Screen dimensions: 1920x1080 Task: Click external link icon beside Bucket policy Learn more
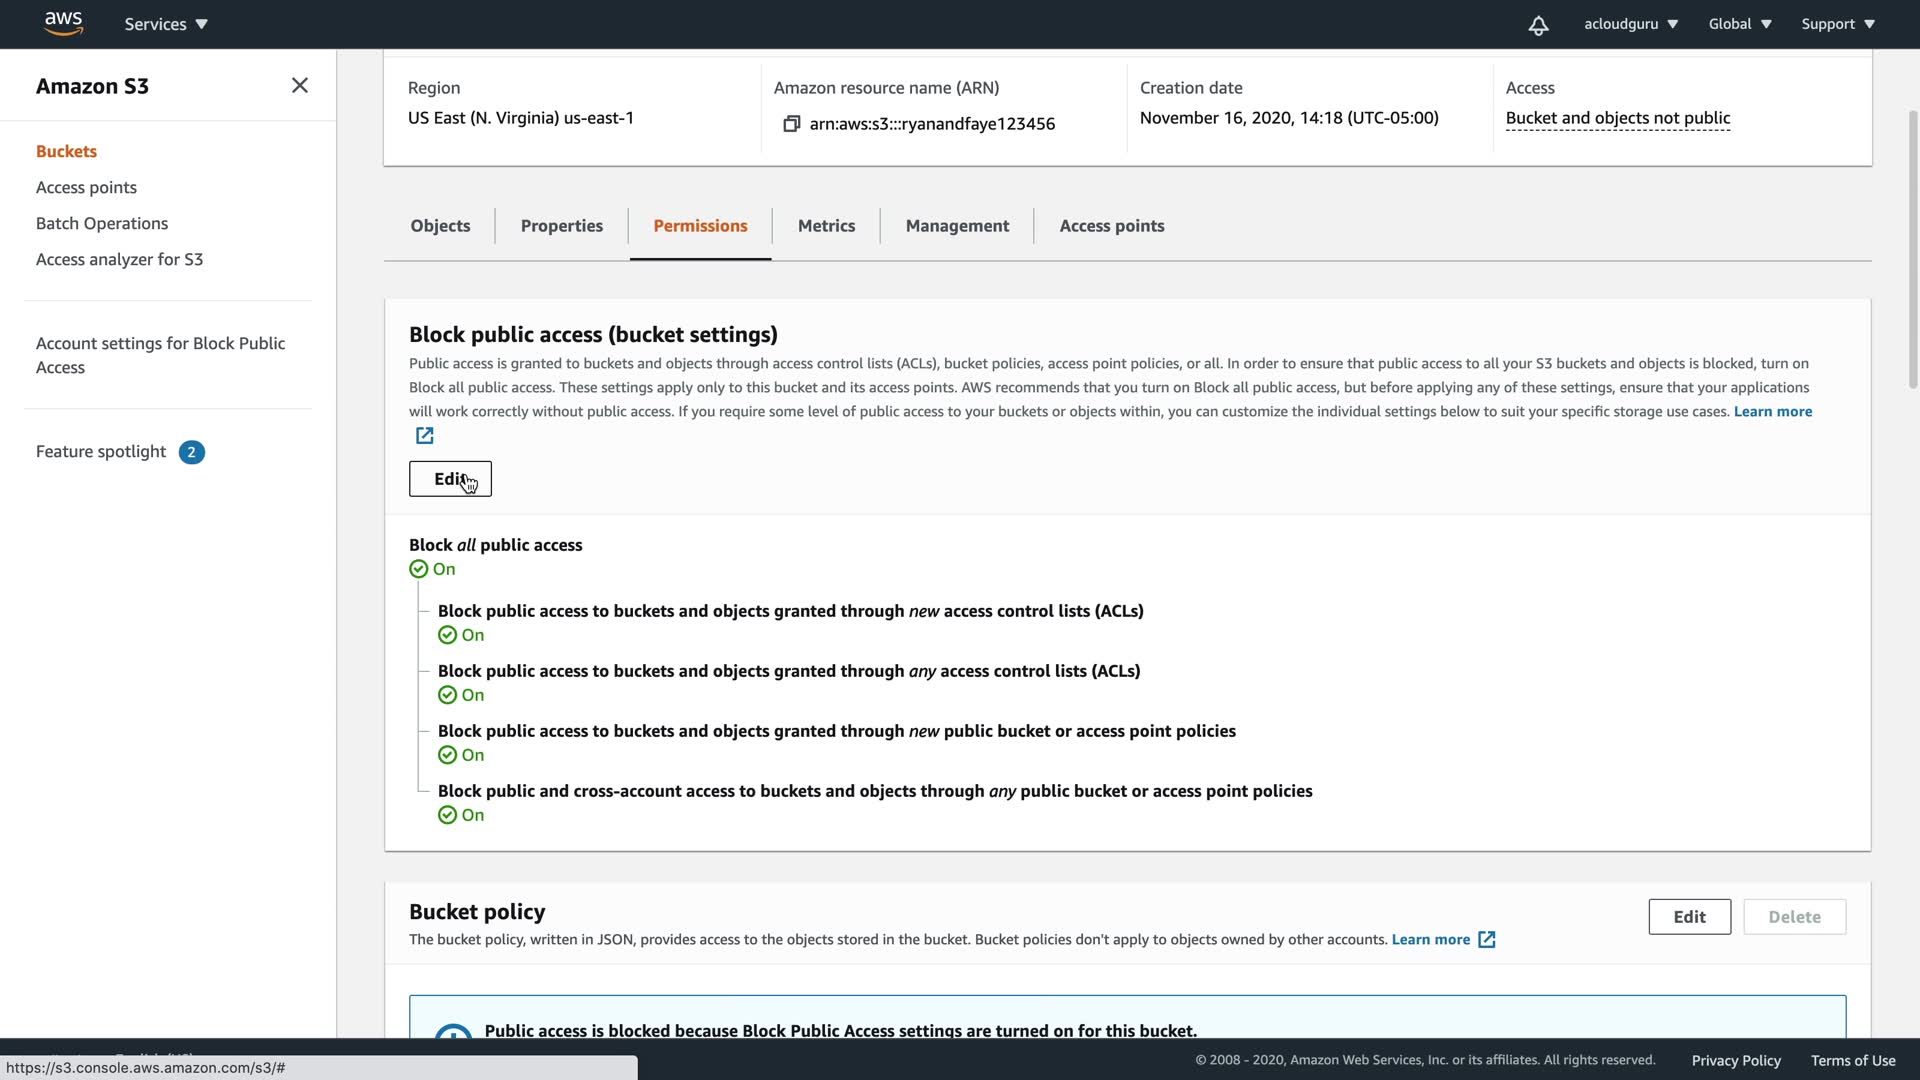point(1486,940)
